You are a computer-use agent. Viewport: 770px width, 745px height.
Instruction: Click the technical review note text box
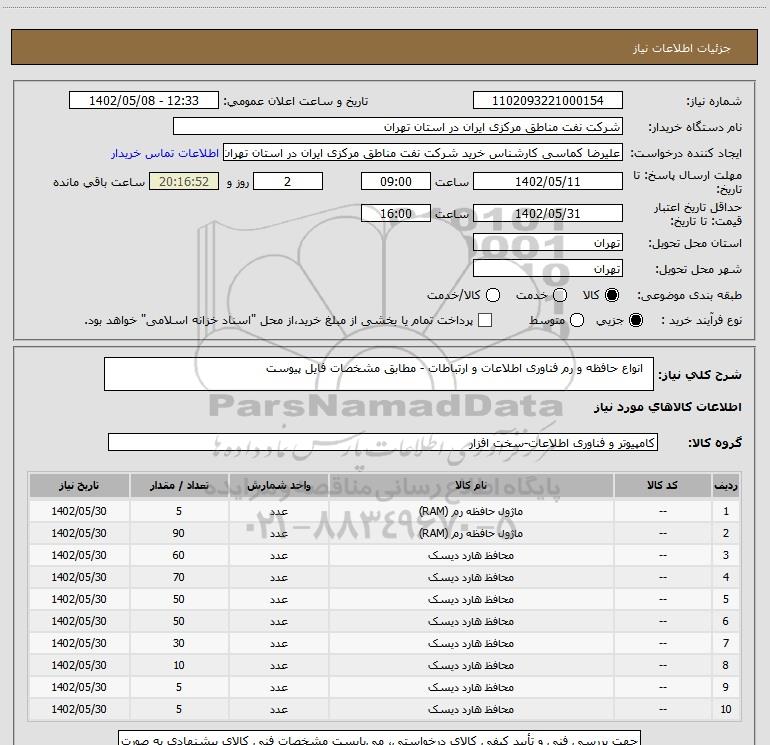click(x=380, y=738)
